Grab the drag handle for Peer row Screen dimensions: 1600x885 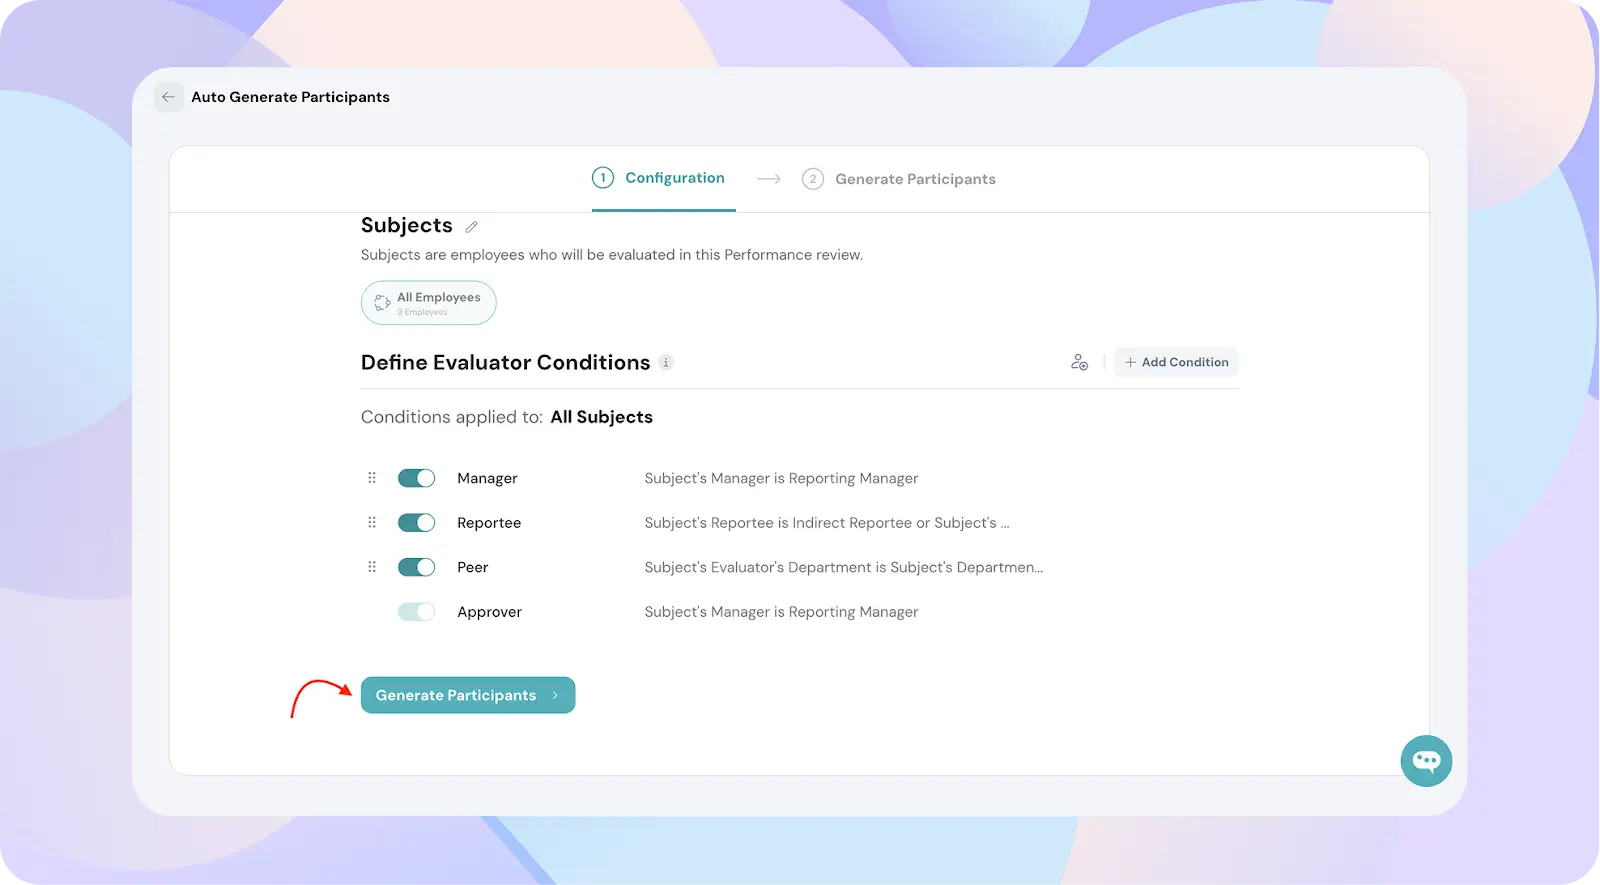[x=372, y=567]
